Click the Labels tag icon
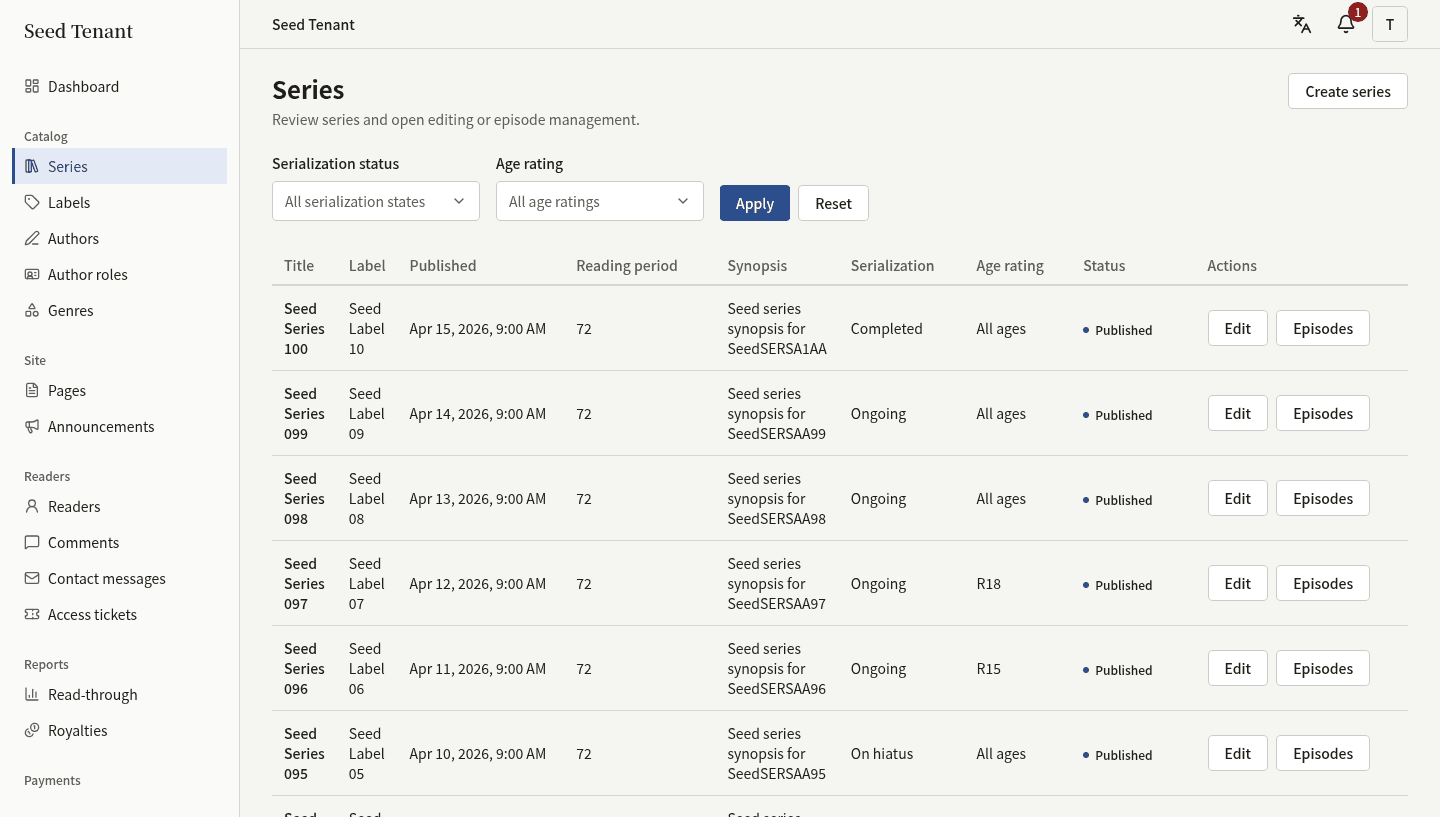The width and height of the screenshot is (1440, 817). tap(32, 202)
